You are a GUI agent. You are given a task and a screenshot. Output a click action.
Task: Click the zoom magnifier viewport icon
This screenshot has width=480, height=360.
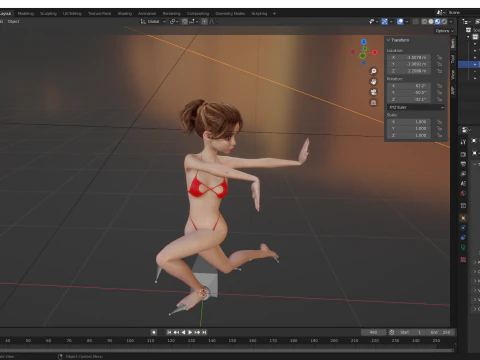[x=374, y=71]
